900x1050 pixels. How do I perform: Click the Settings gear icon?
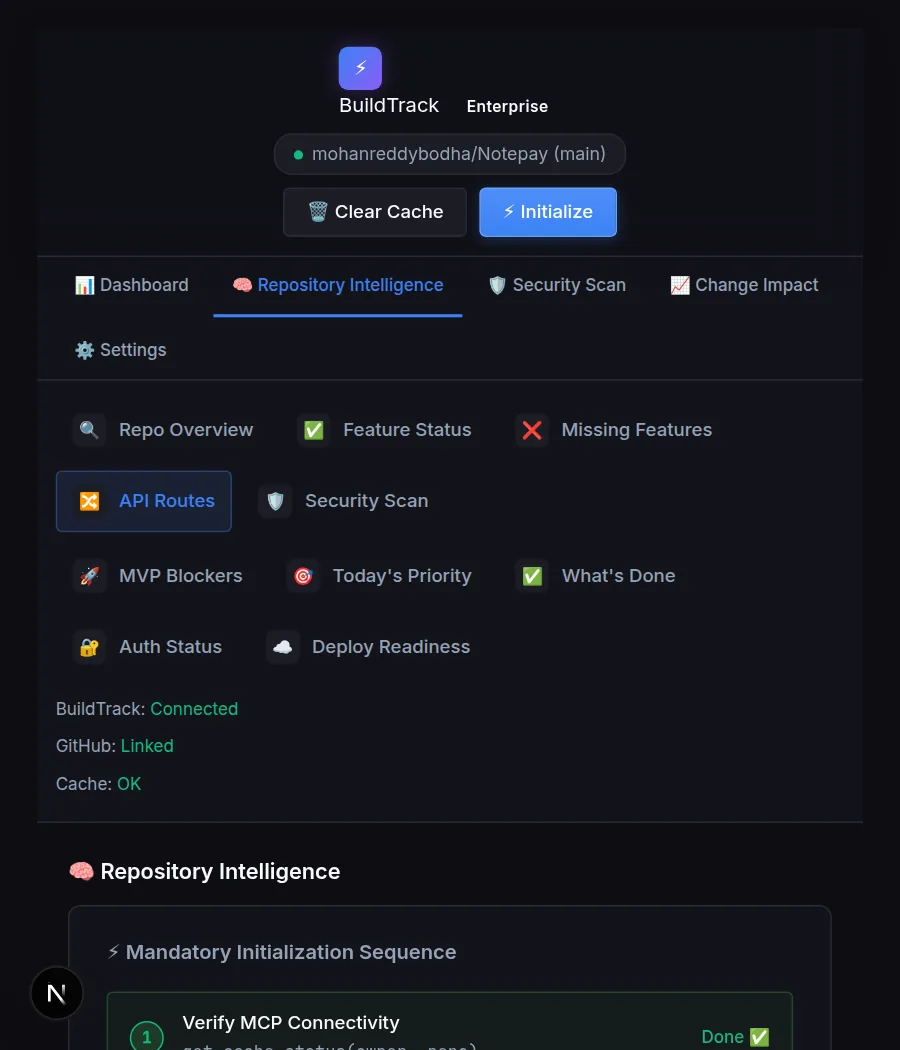(x=84, y=350)
